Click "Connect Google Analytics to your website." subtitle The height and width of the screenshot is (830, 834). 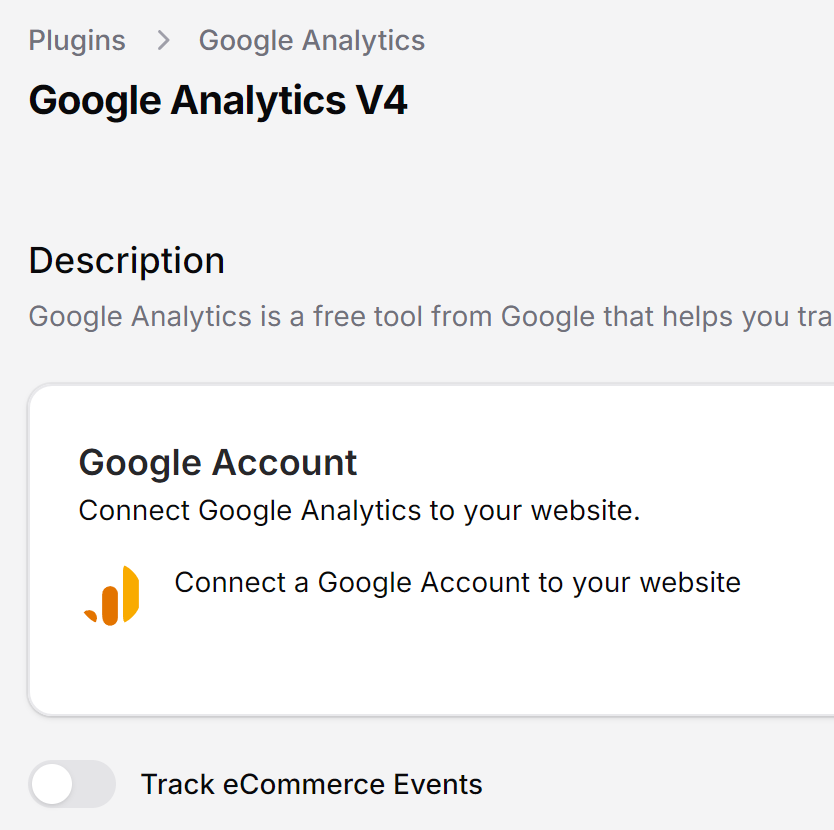[x=359, y=511]
